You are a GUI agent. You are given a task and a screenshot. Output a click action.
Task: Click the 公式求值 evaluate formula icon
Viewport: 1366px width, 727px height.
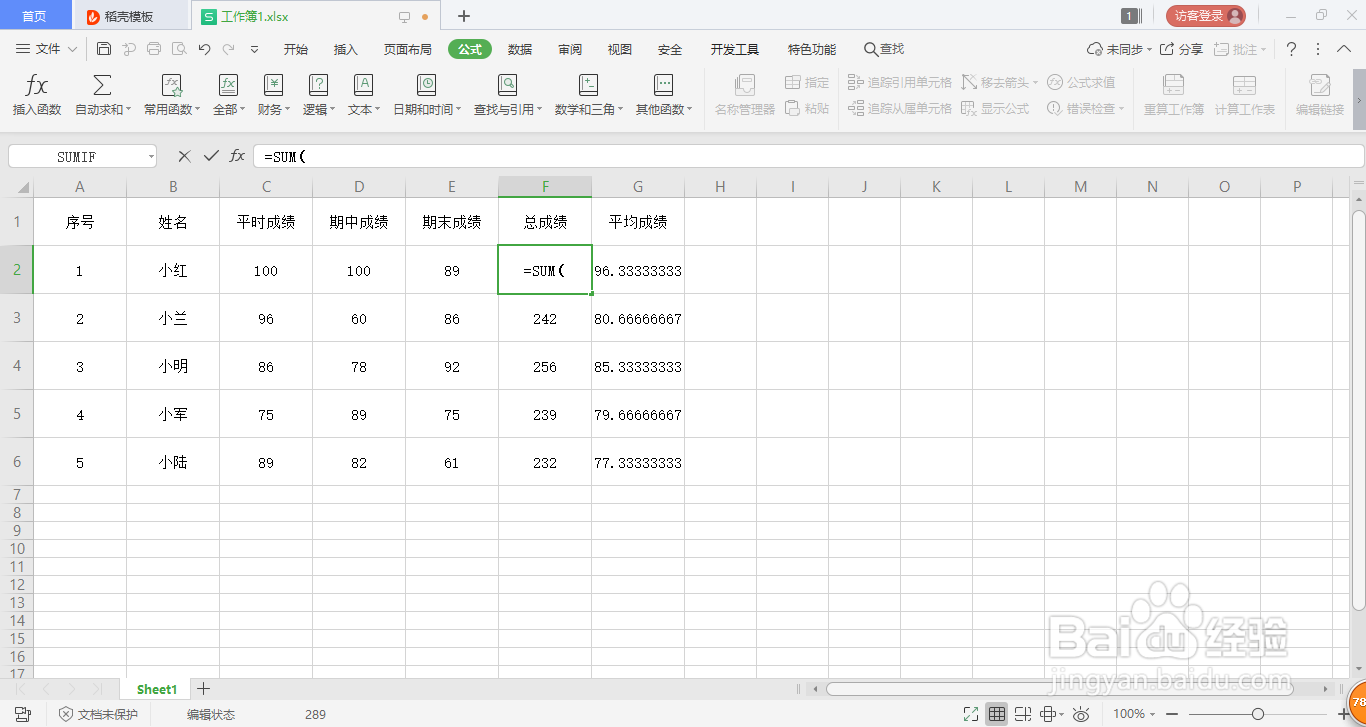1084,82
